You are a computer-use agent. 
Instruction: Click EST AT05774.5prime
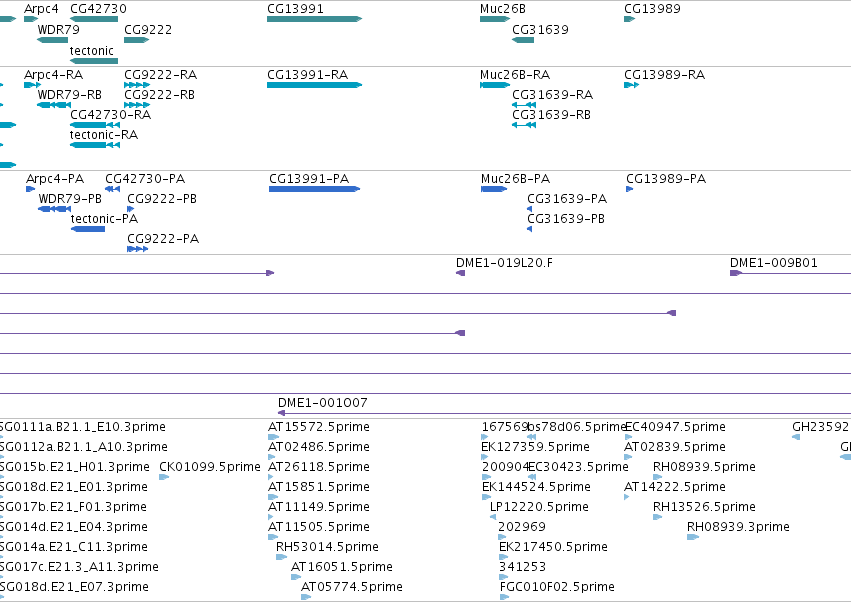[352, 587]
